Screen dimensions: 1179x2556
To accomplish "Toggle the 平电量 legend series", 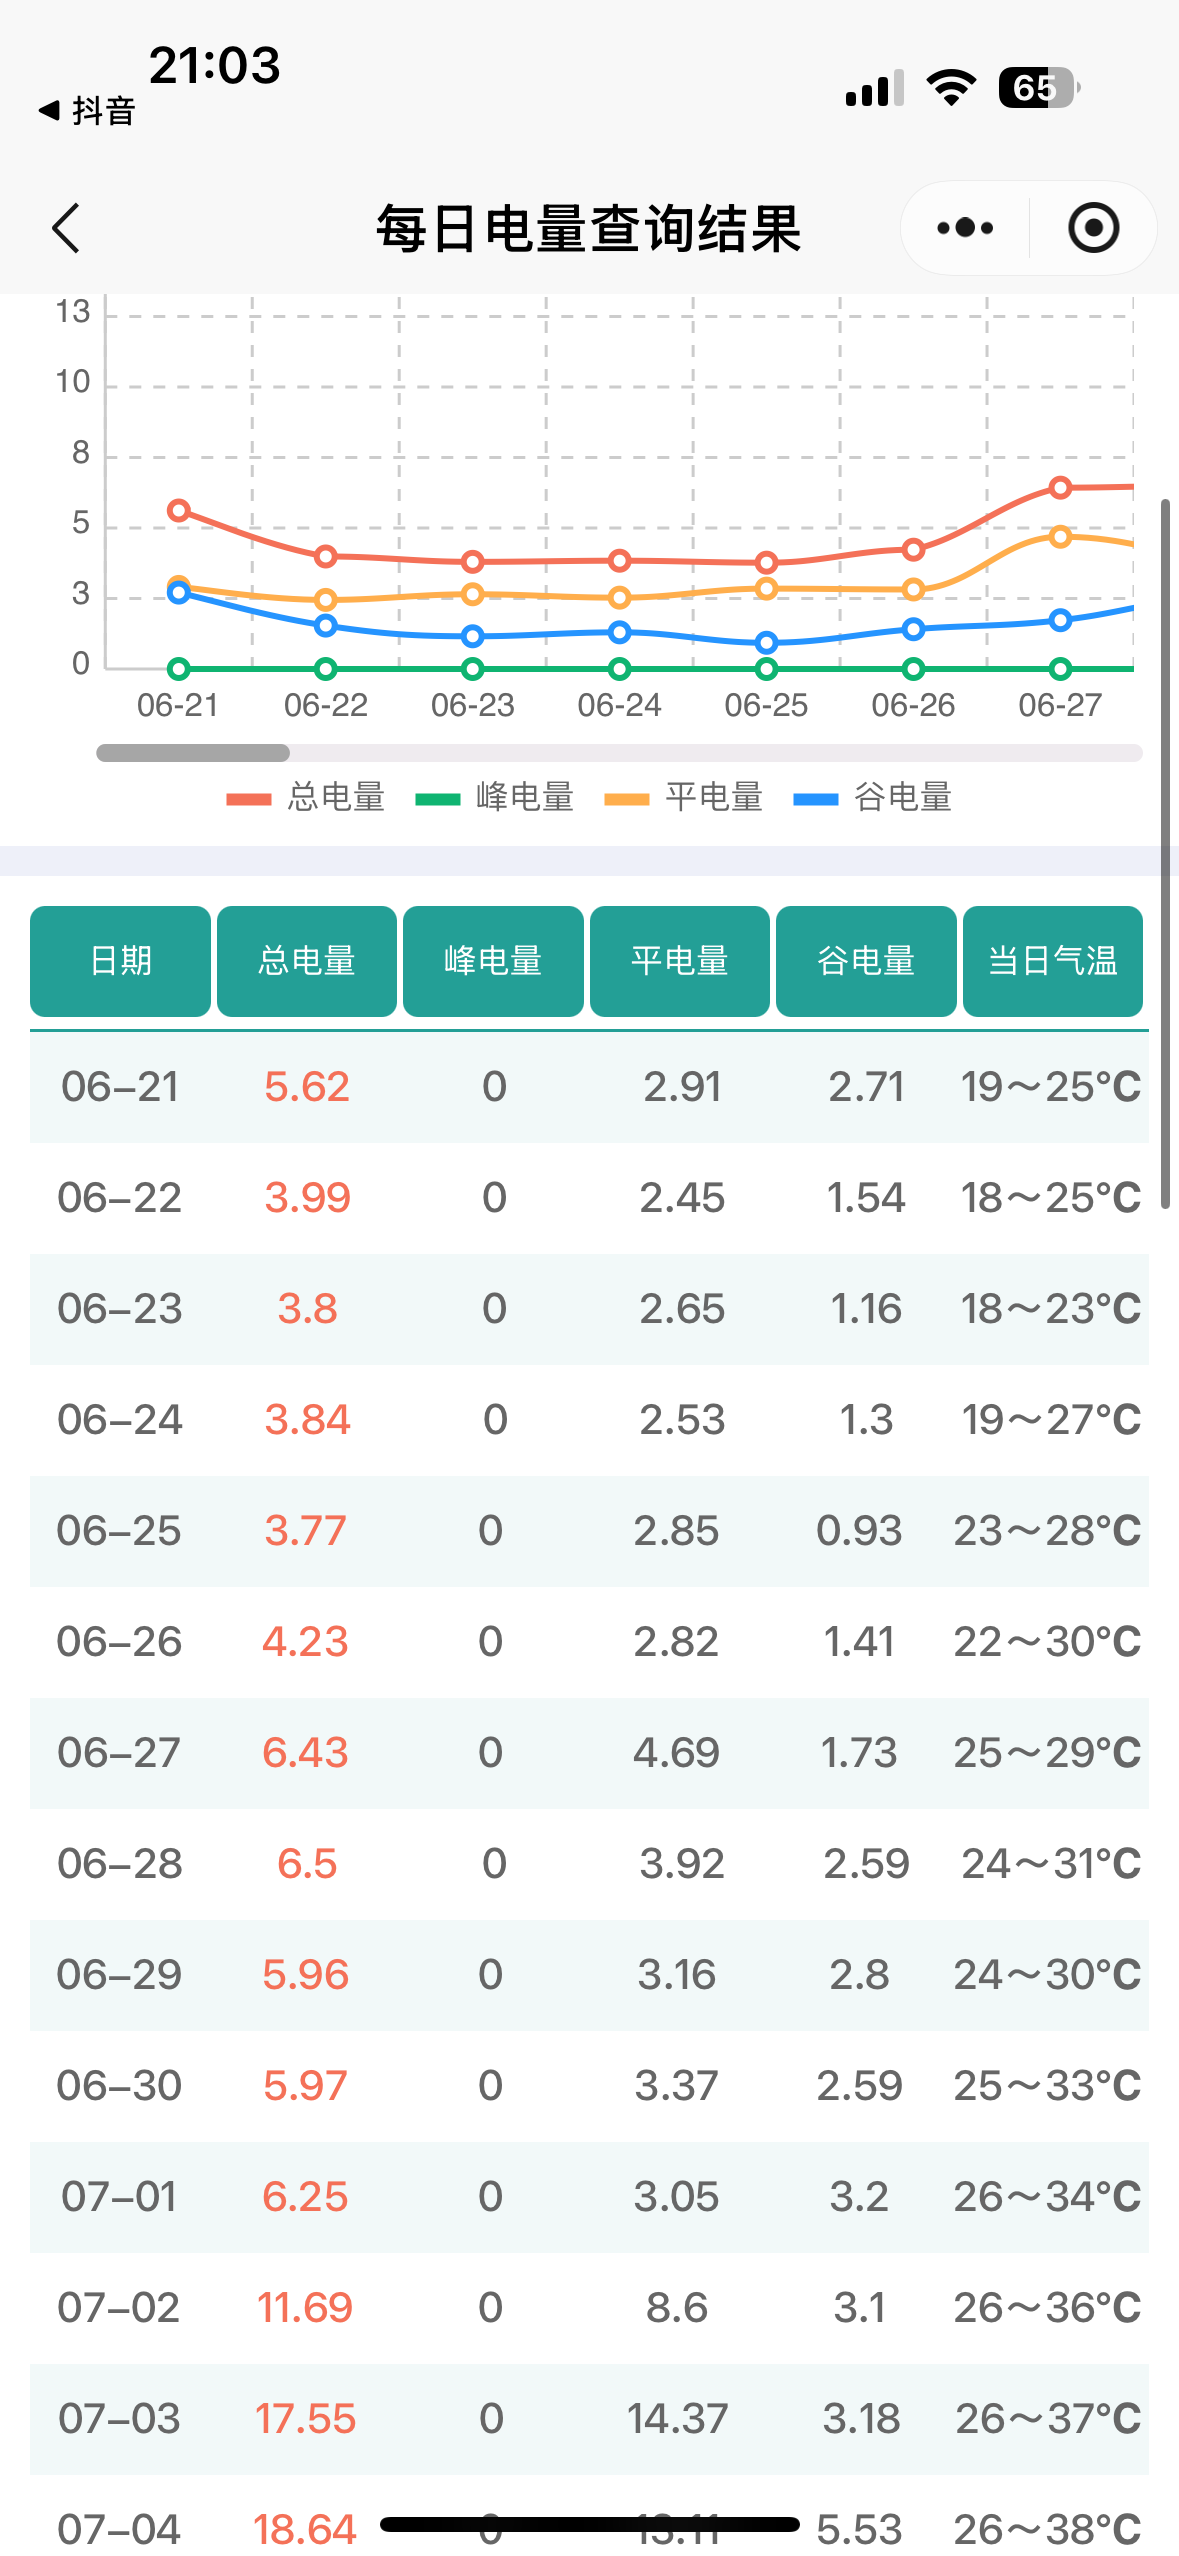I will 684,797.
